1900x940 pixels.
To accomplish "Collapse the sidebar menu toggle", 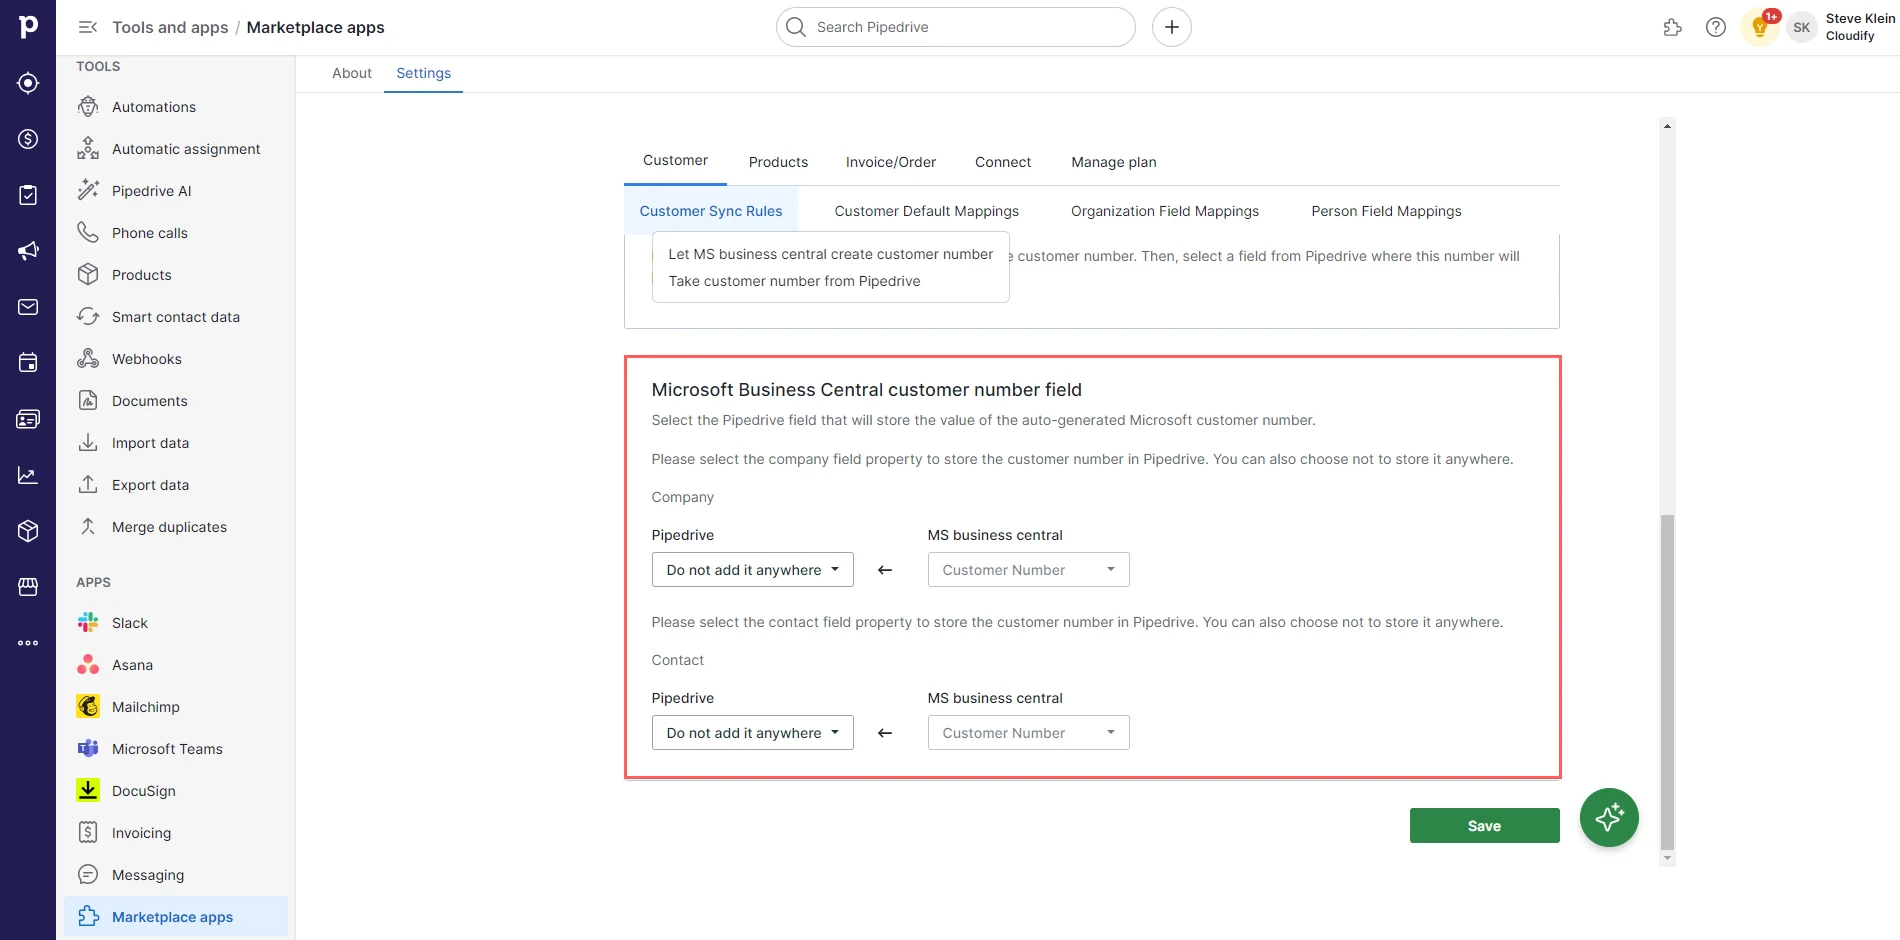I will click(x=88, y=27).
